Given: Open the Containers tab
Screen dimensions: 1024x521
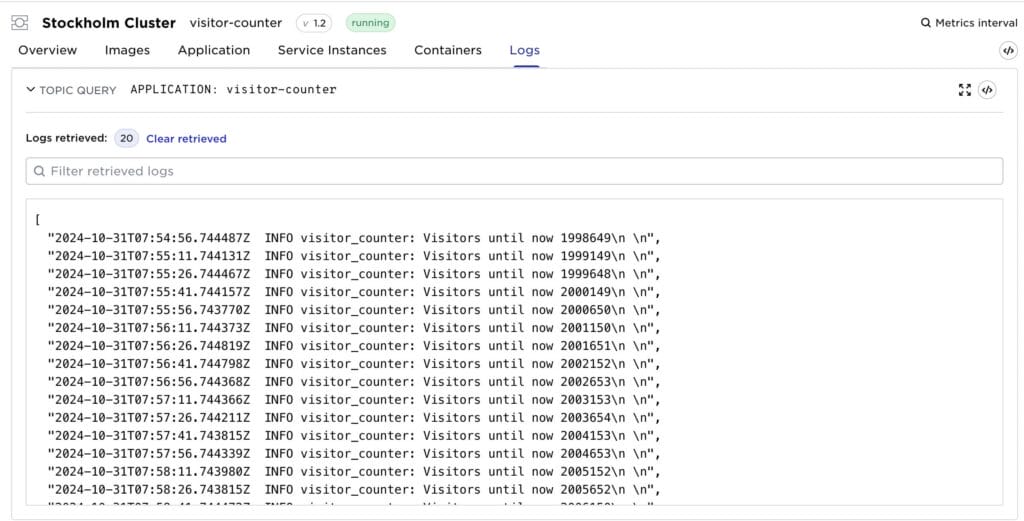Looking at the screenshot, I should (x=447, y=50).
